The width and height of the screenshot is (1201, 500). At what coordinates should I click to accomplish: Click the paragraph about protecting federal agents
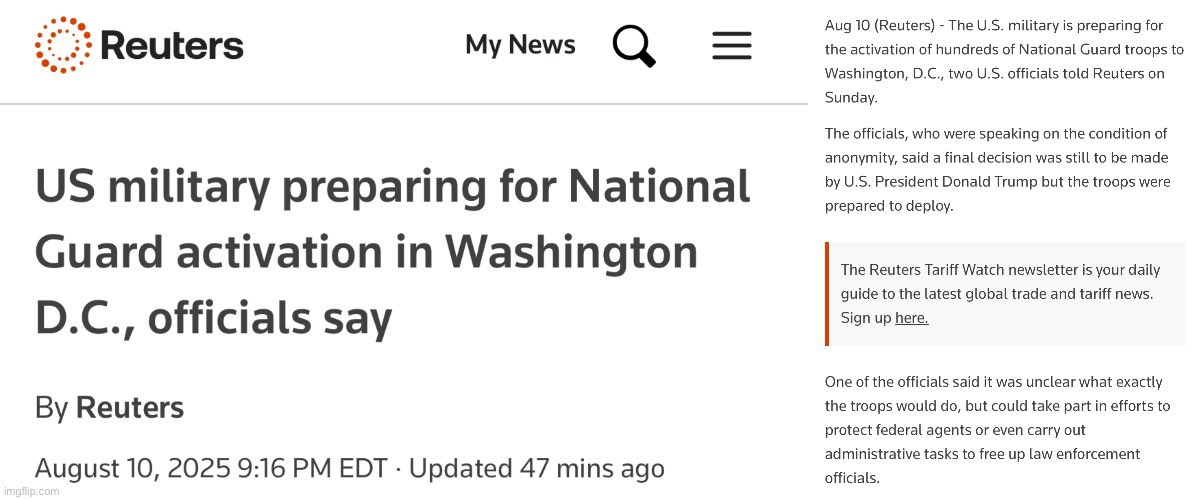[x=996, y=430]
